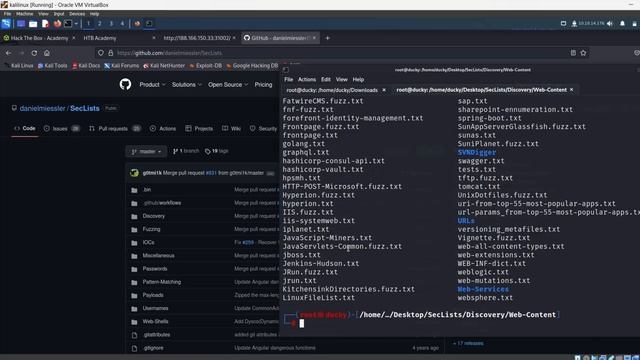Focus the terminal window in the taskbar
This screenshot has width=640, height=360.
(149, 24)
